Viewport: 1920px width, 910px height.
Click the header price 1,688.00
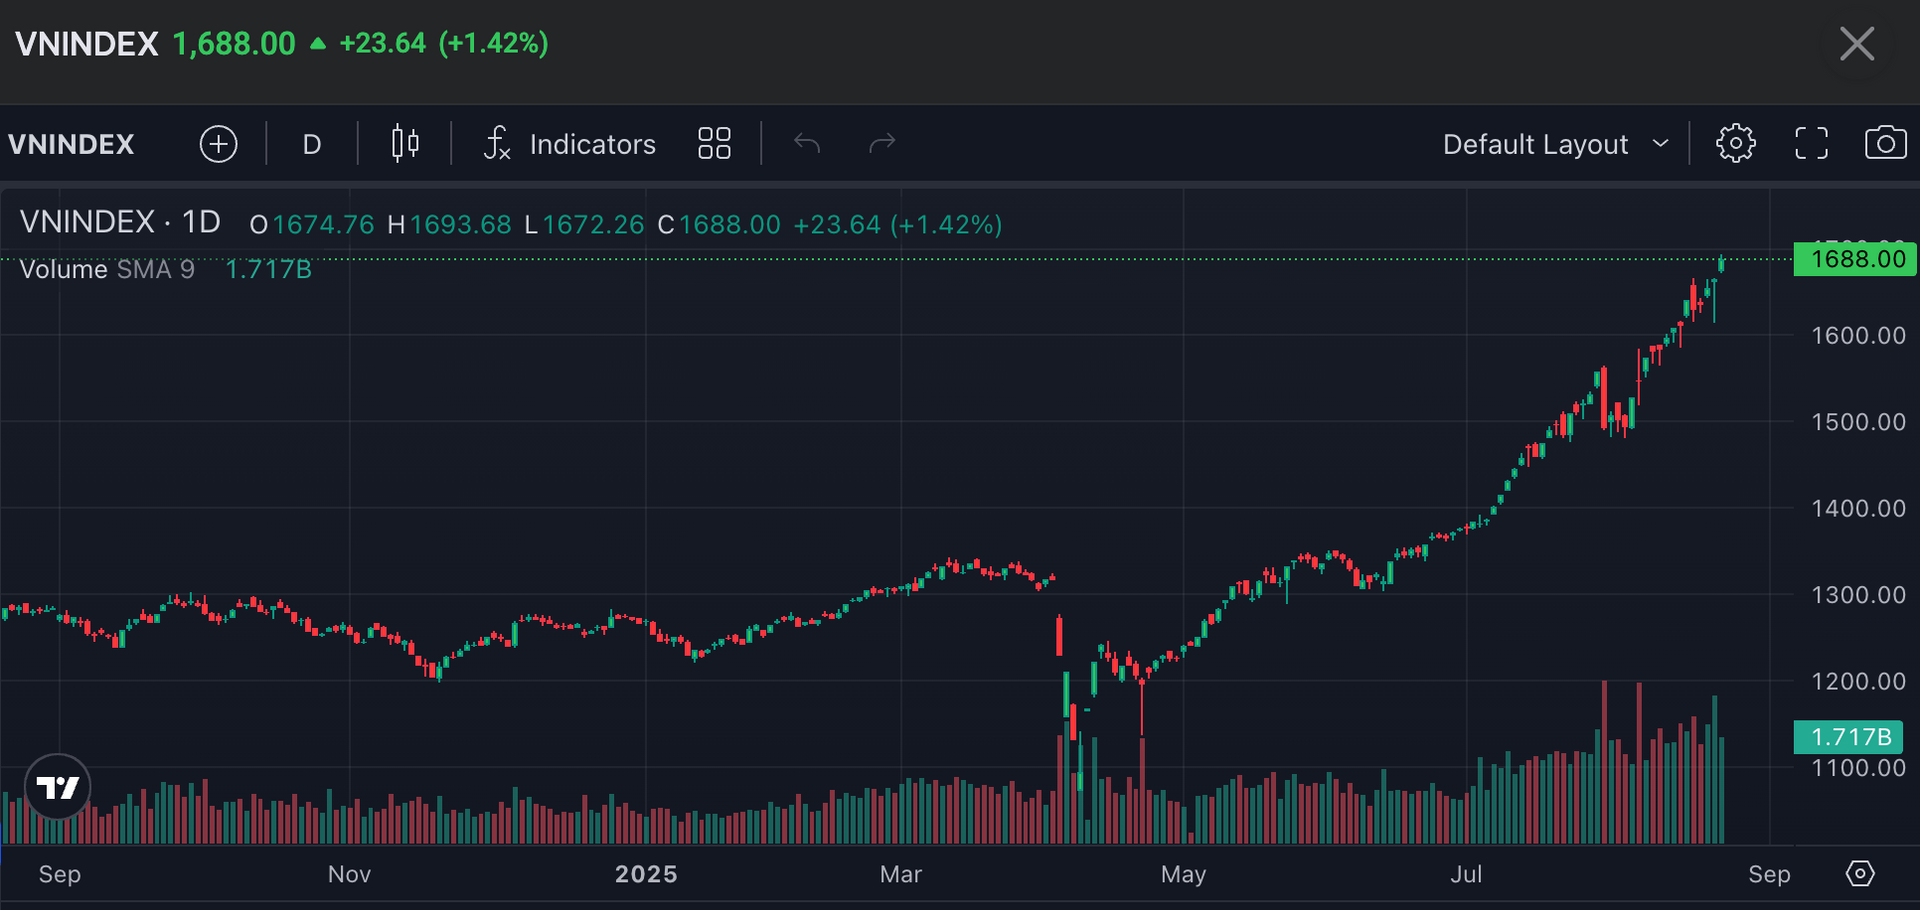tap(234, 44)
